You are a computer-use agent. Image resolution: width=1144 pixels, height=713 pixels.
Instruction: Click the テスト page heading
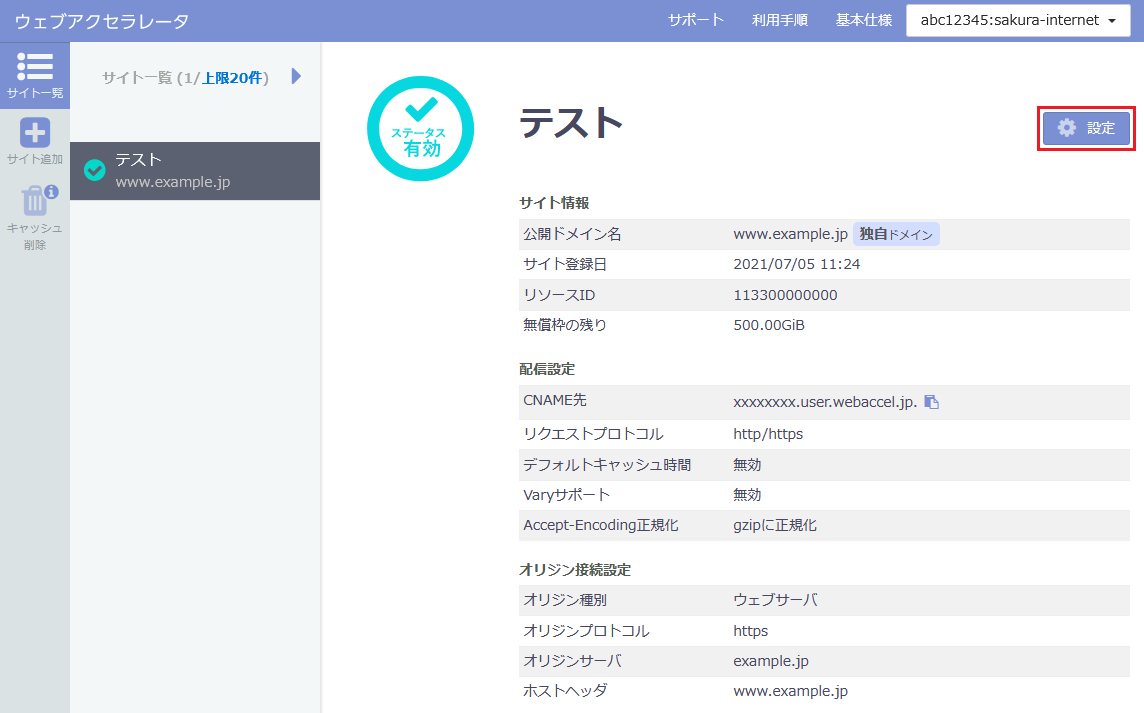tap(571, 123)
